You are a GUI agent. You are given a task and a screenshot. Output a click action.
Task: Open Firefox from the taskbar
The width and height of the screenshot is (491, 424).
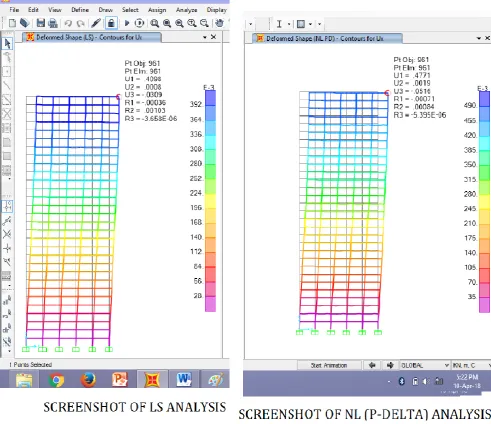[88, 379]
